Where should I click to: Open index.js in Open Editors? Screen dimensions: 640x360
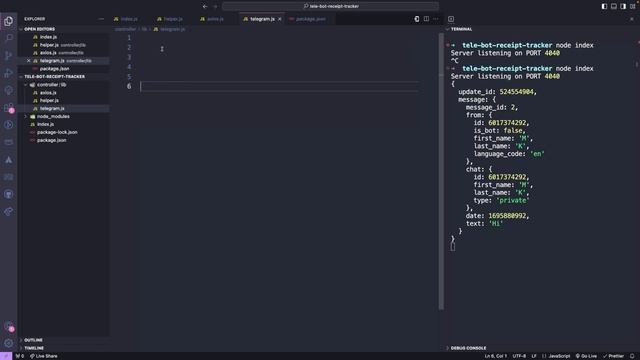tap(49, 37)
